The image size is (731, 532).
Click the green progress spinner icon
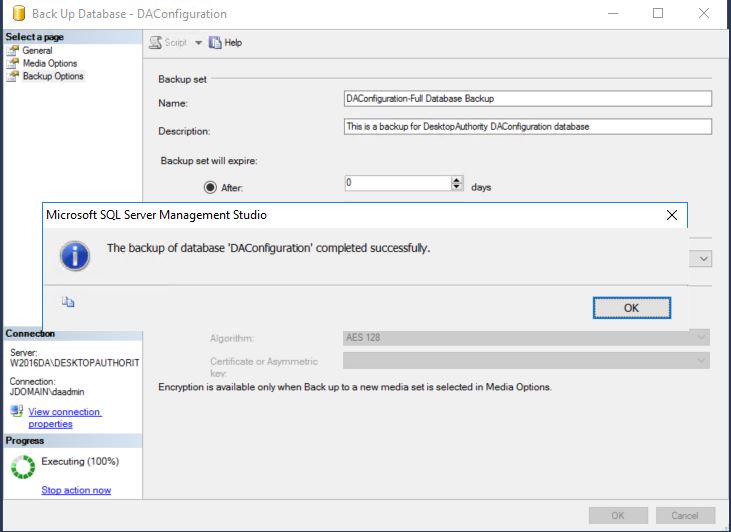point(22,467)
